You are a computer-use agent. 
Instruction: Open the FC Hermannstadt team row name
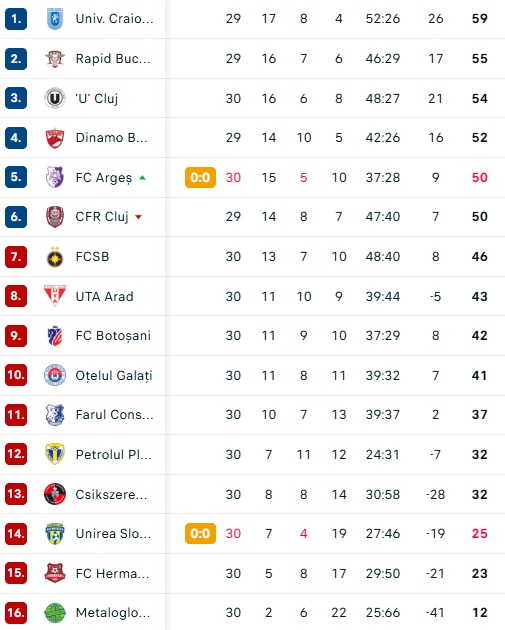point(112,573)
